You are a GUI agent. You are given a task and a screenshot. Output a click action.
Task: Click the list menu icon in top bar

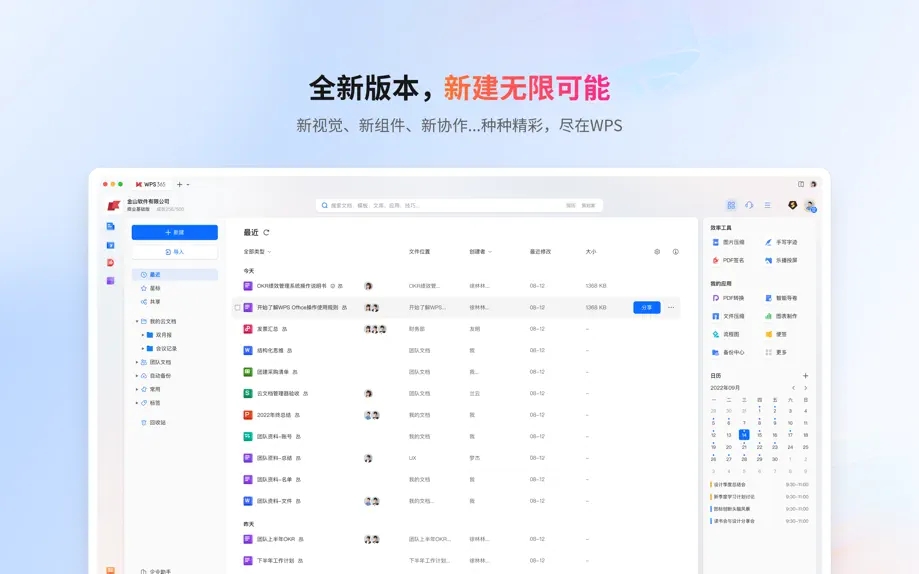click(767, 205)
